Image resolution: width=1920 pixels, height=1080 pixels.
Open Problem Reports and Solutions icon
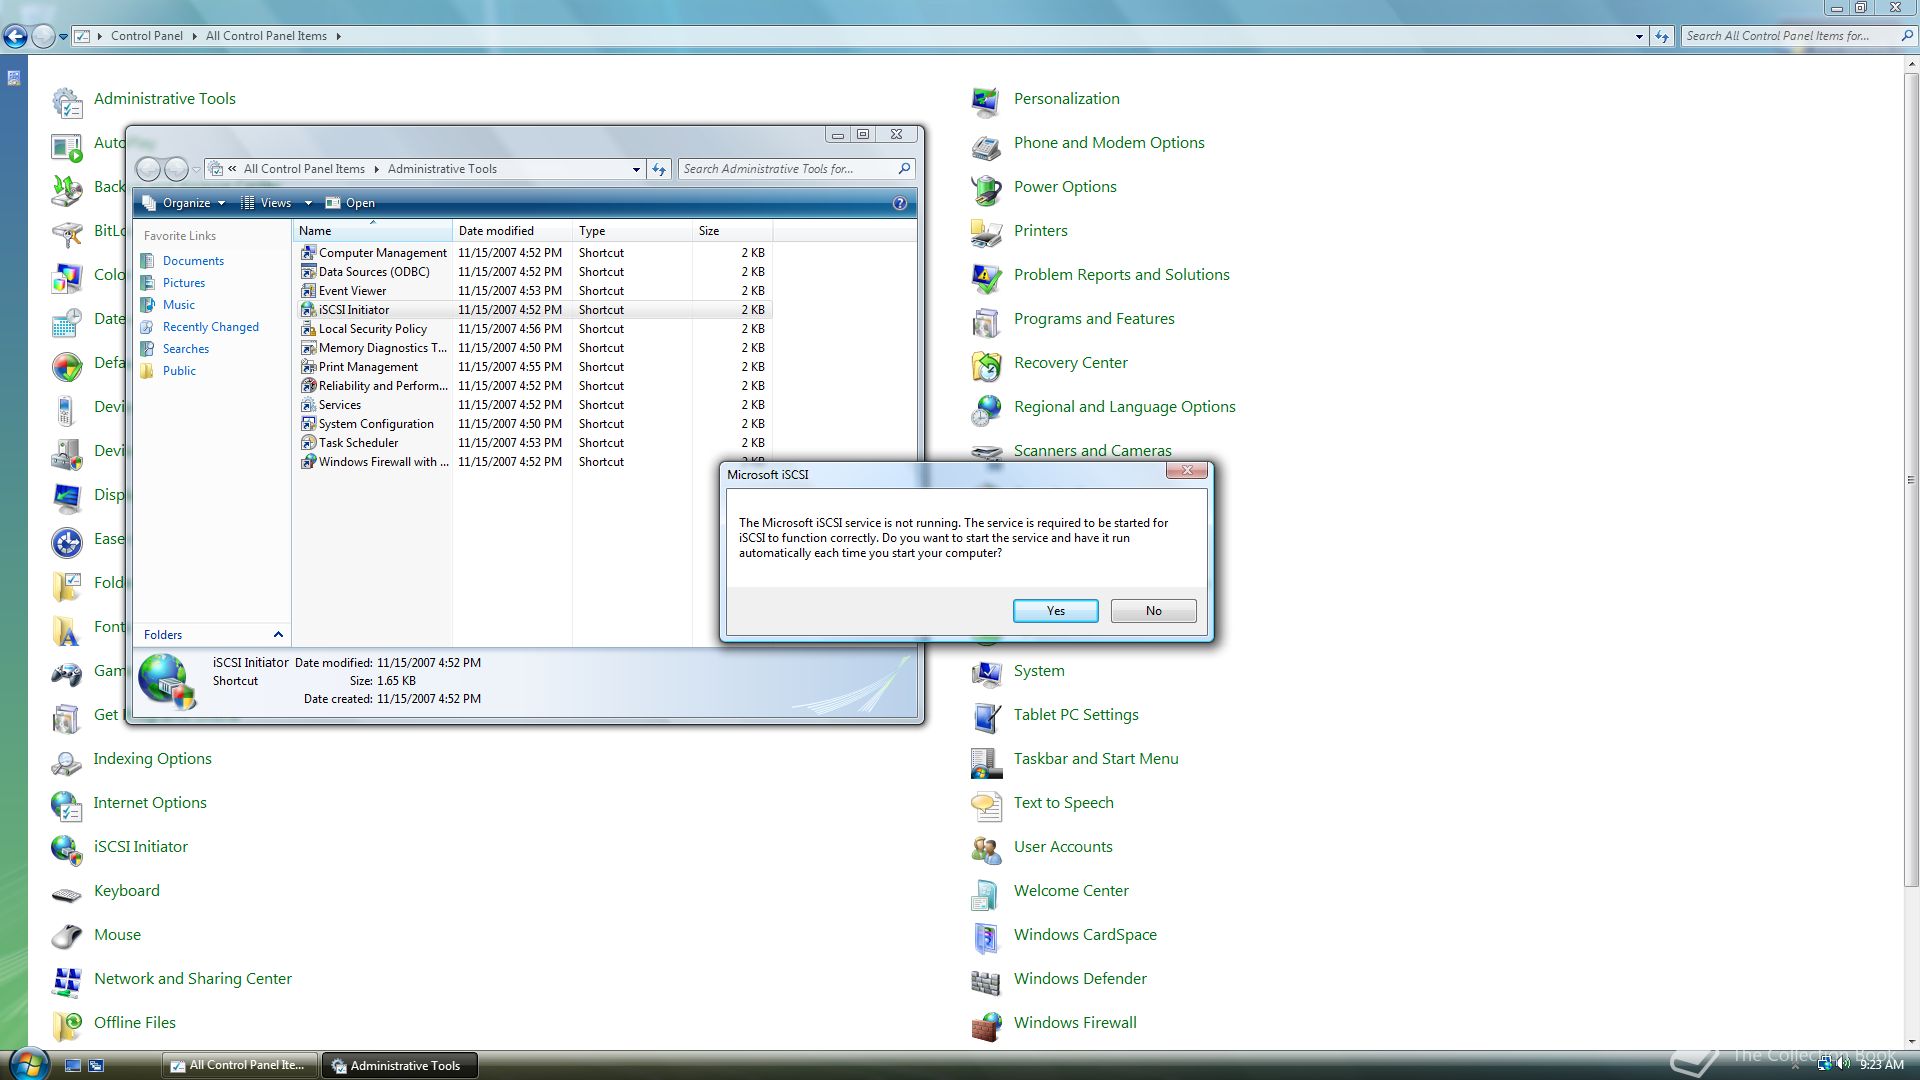(x=986, y=276)
